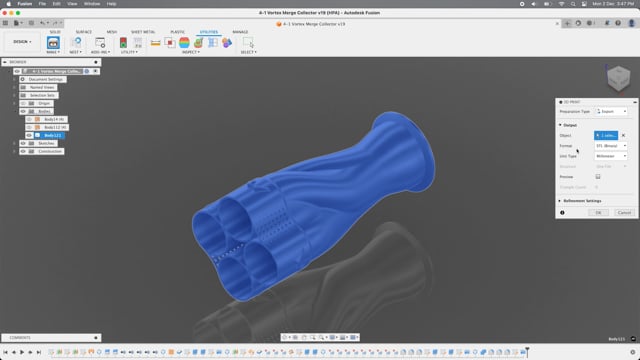Toggle visibility eye of Bodies folder

[23, 111]
